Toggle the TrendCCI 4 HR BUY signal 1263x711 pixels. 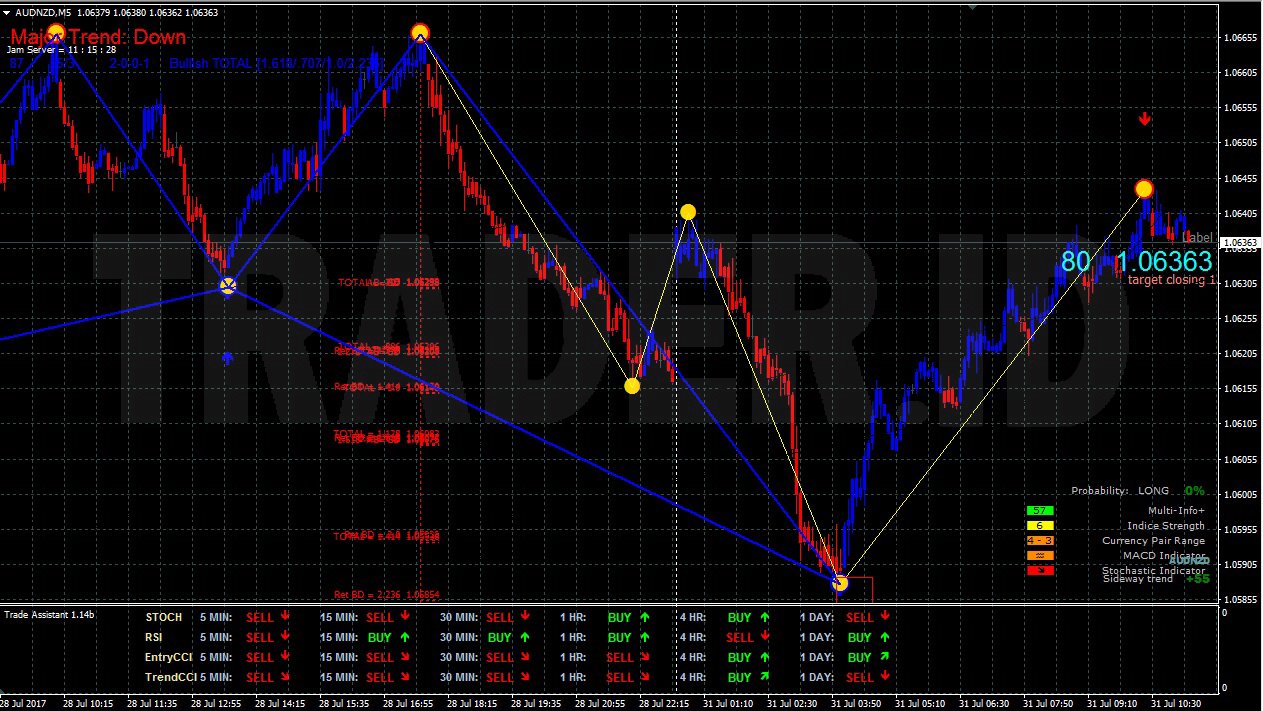[x=741, y=677]
